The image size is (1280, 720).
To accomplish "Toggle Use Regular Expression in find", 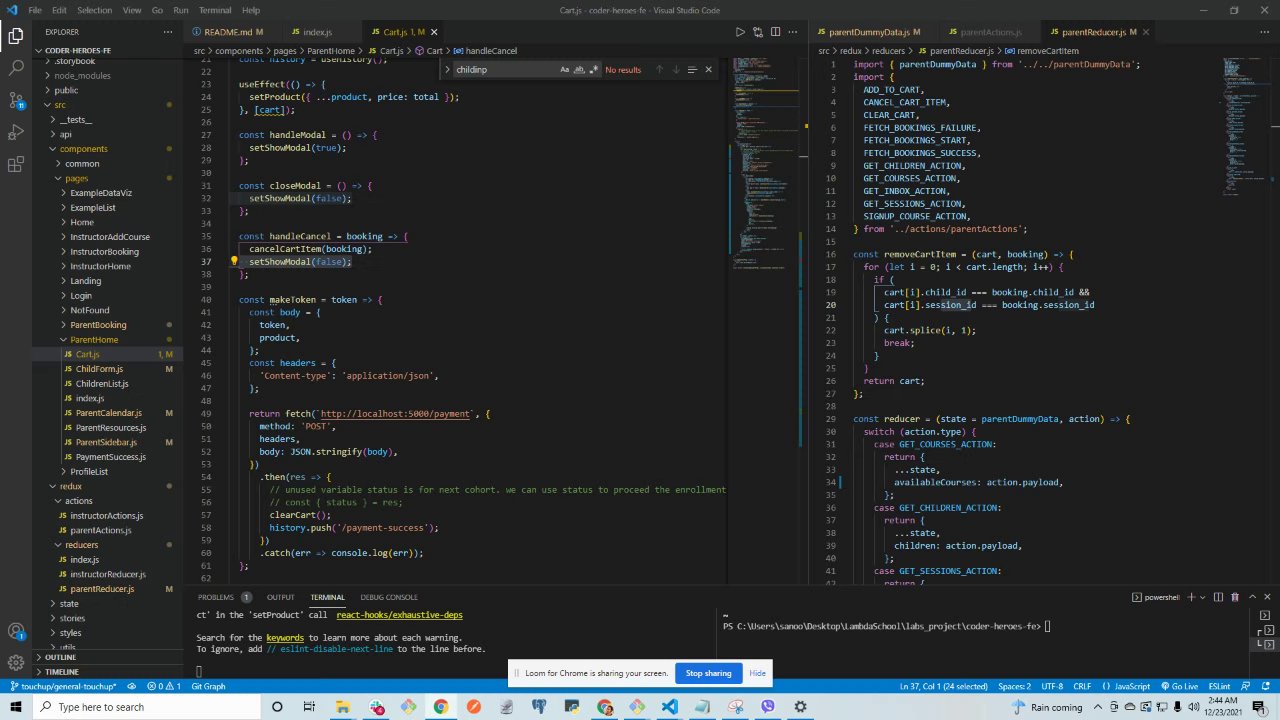I will coord(594,70).
